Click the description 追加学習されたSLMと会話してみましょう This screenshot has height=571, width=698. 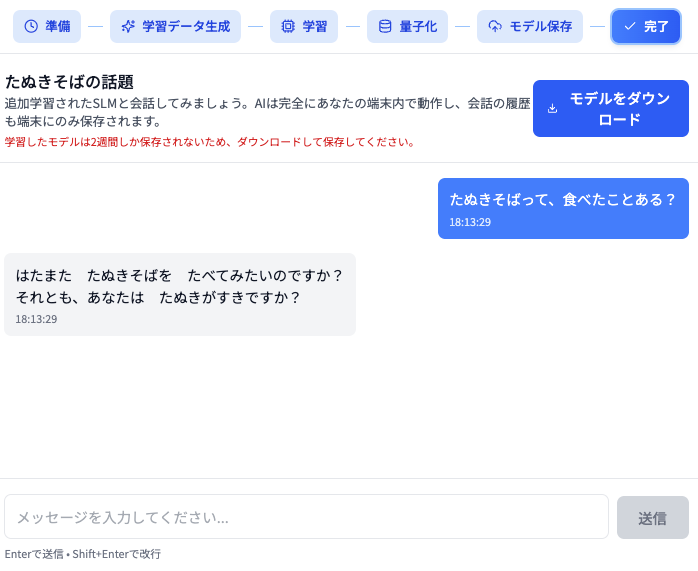pos(267,112)
